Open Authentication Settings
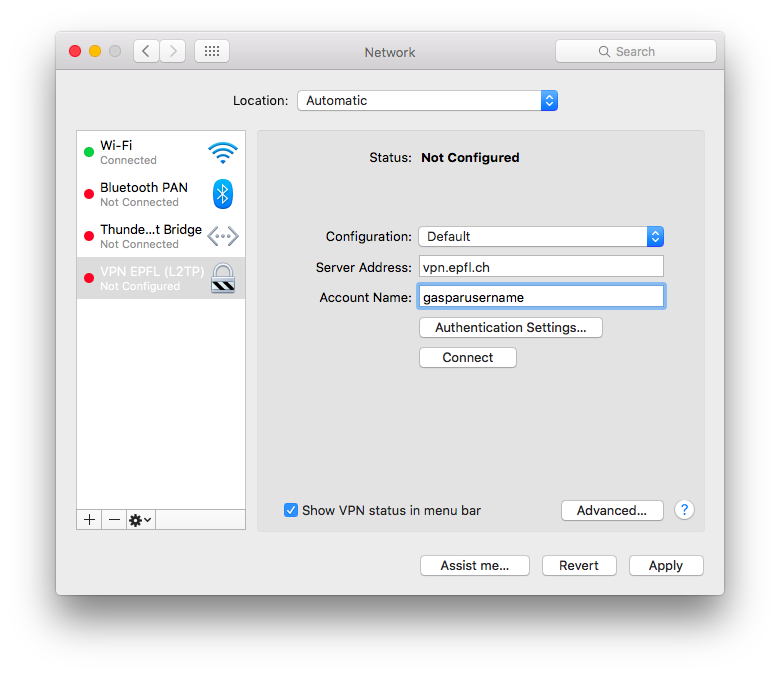Screen dimensions: 780x675 [511, 328]
